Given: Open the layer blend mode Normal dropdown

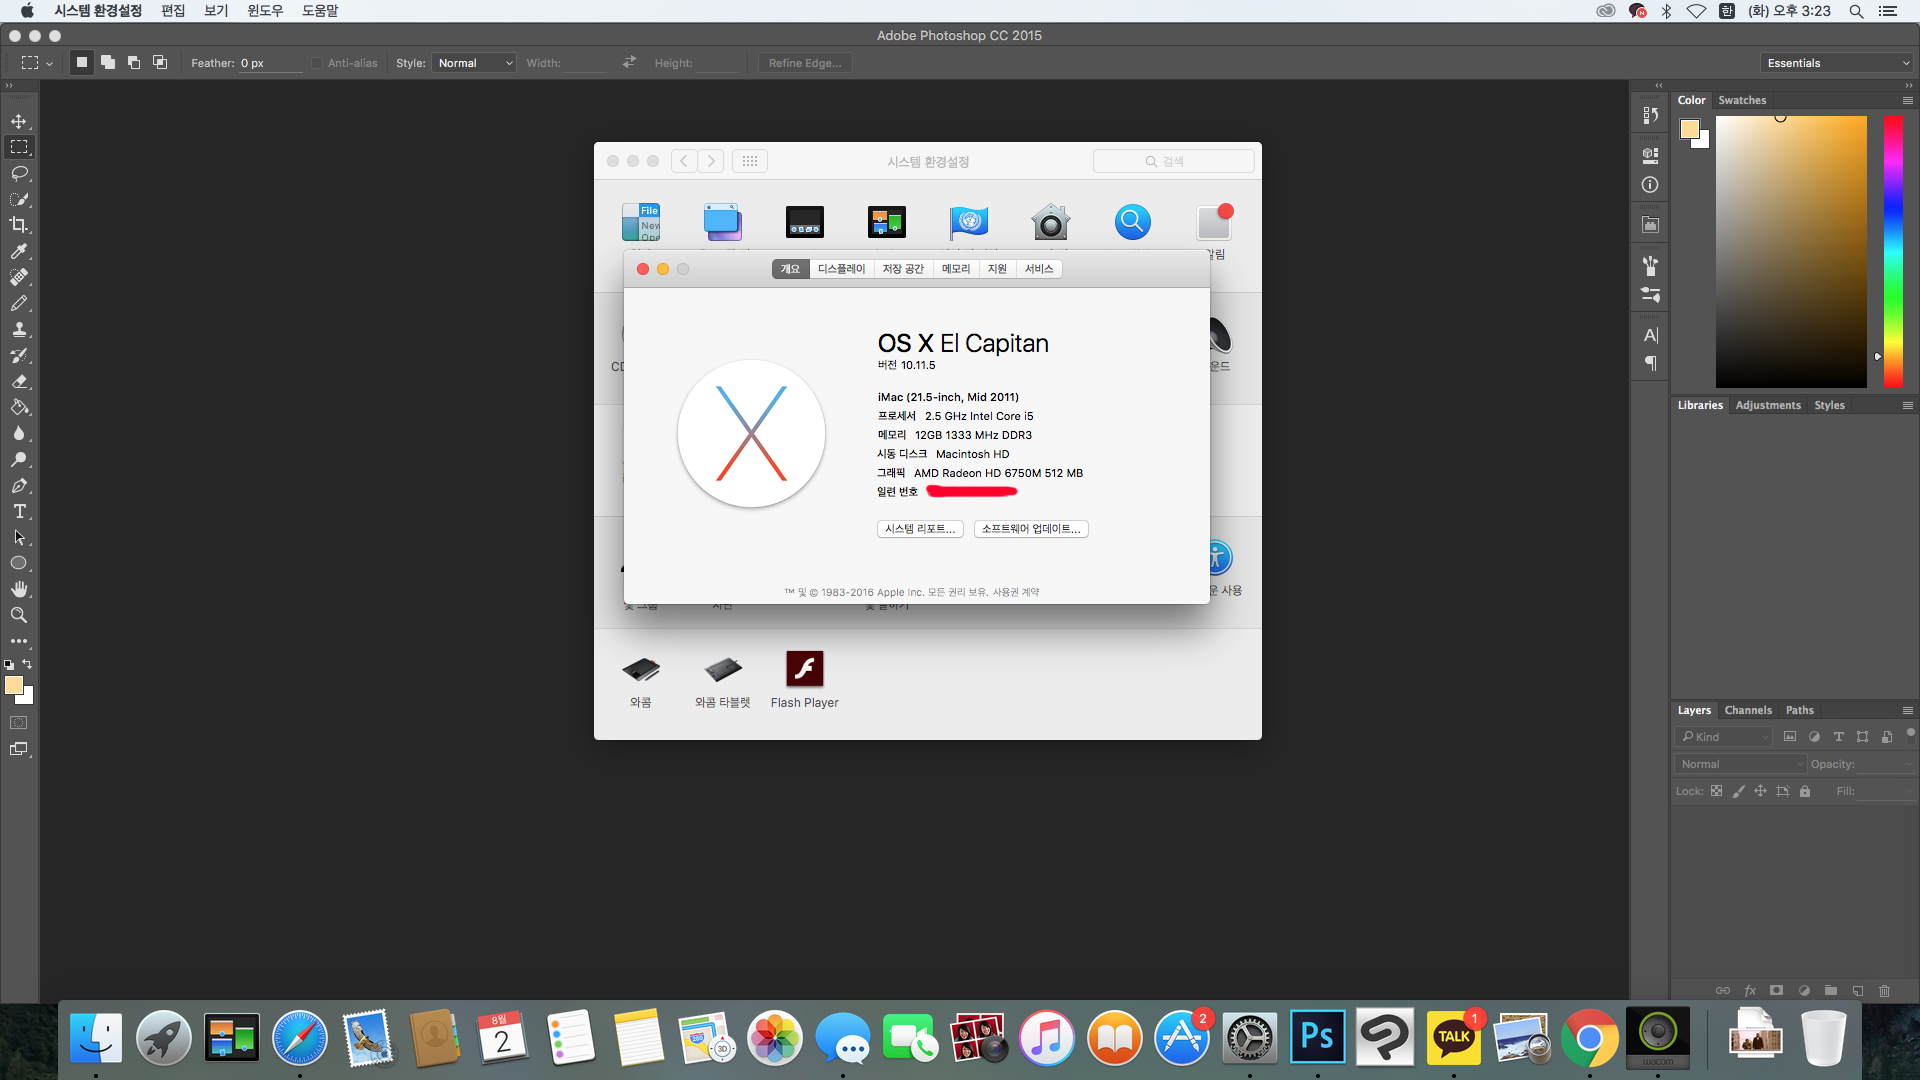Looking at the screenshot, I should pos(1741,764).
